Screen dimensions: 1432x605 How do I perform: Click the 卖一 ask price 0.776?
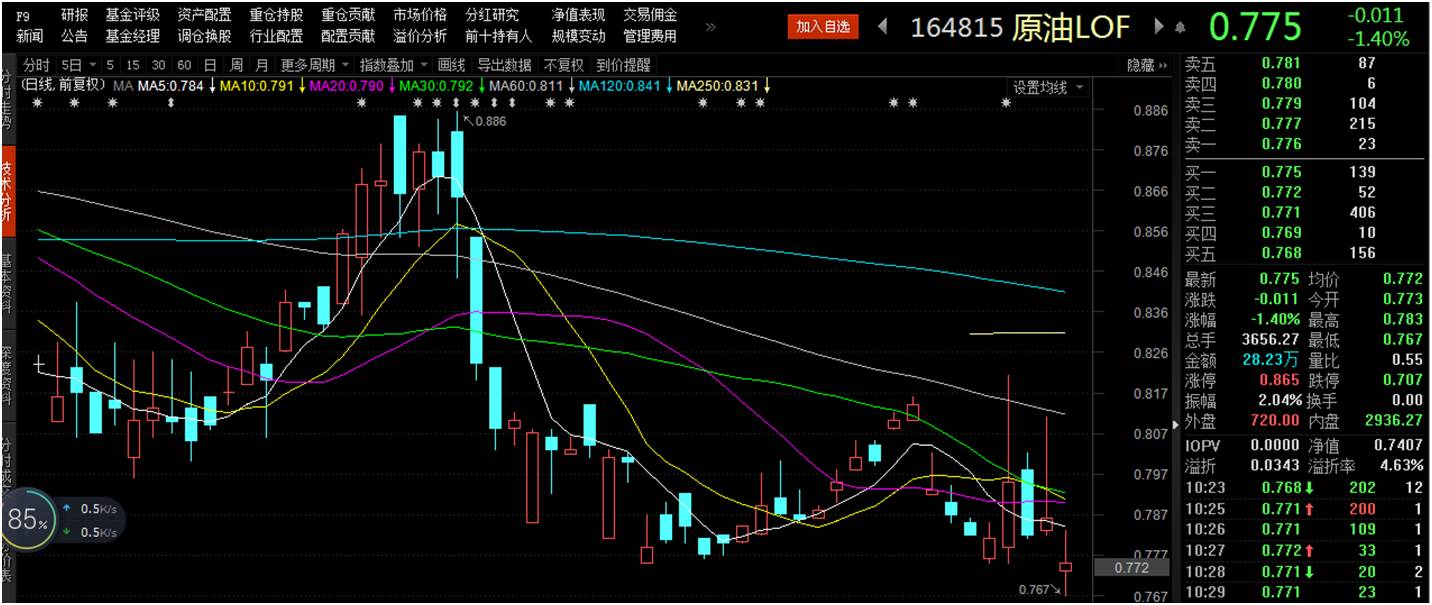pos(1282,144)
